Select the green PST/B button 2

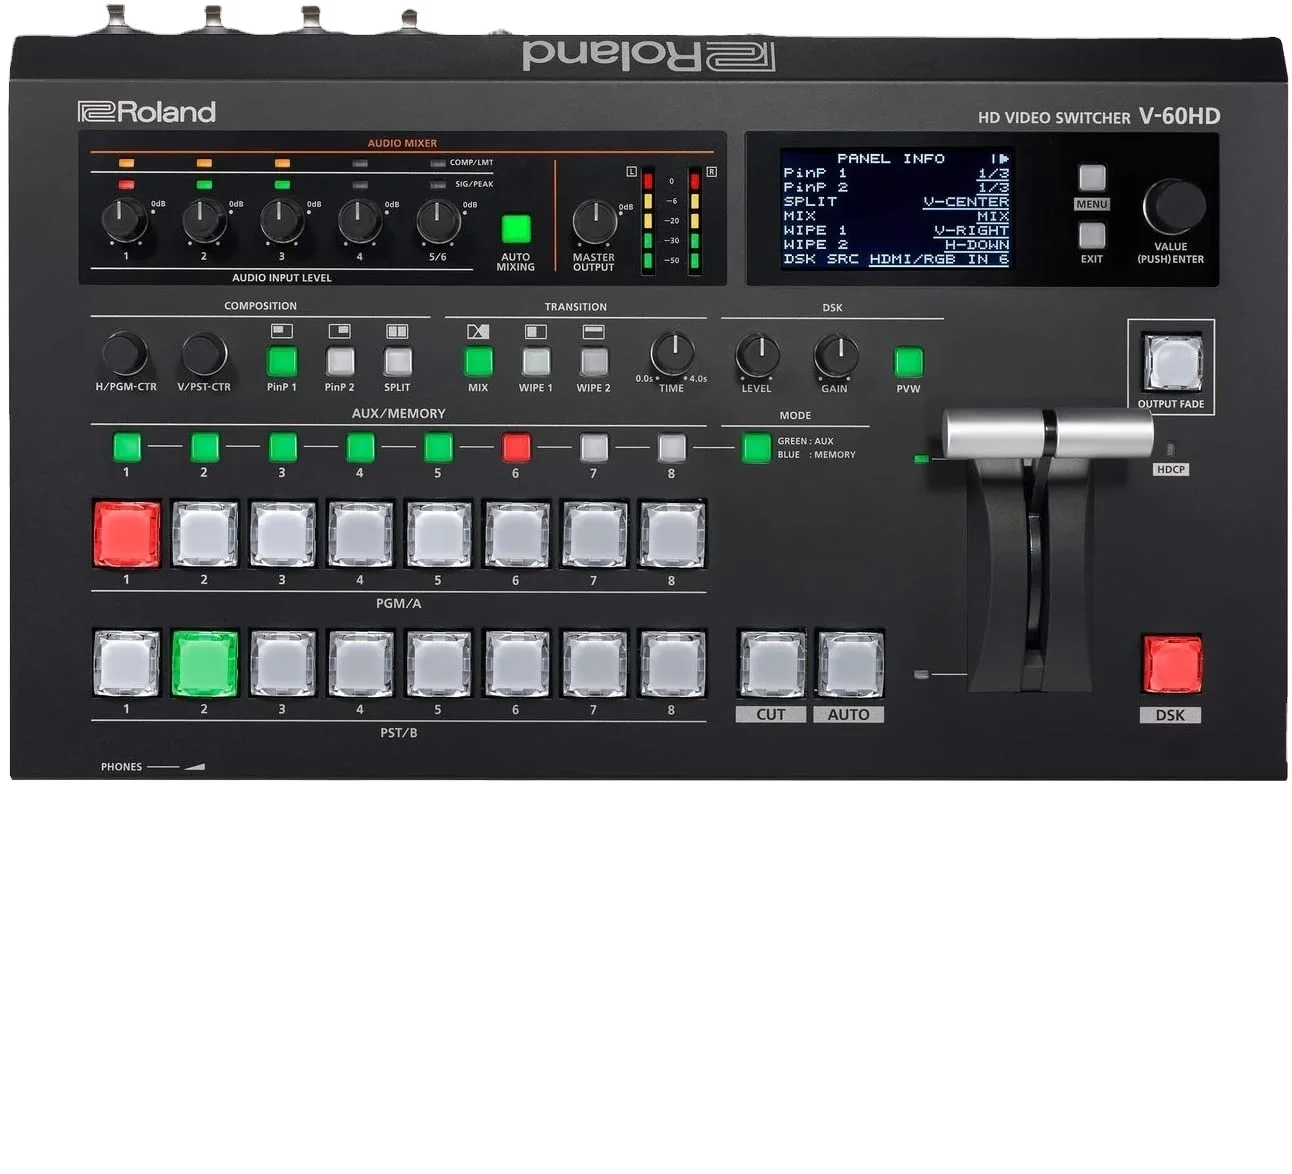tap(205, 663)
